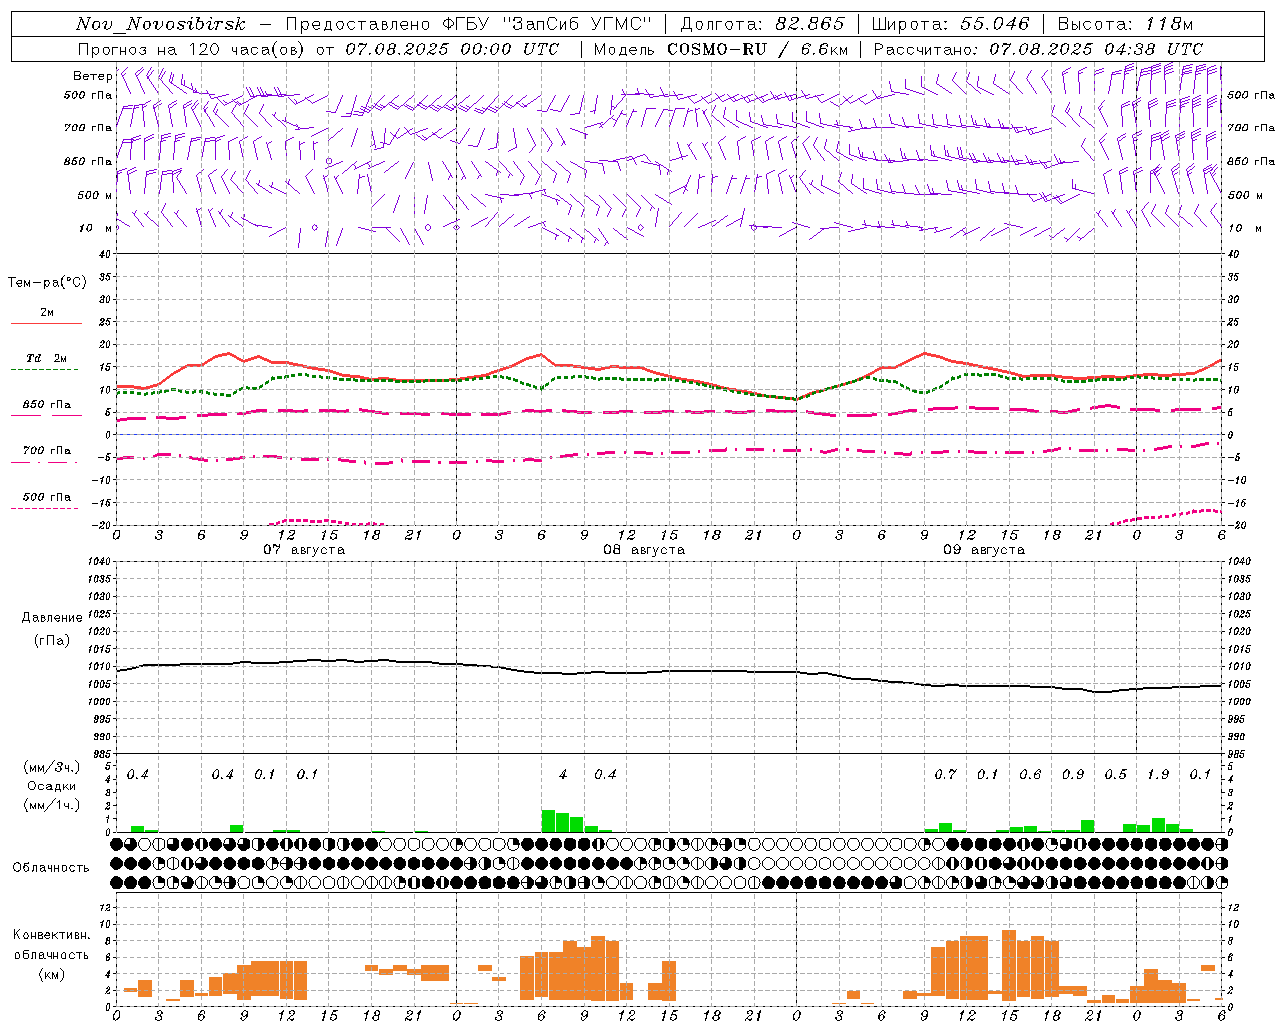Select the text Предоставлено ФГБУ "ЗапСиб УГМС"
The height and width of the screenshot is (1024, 1280).
[469, 25]
